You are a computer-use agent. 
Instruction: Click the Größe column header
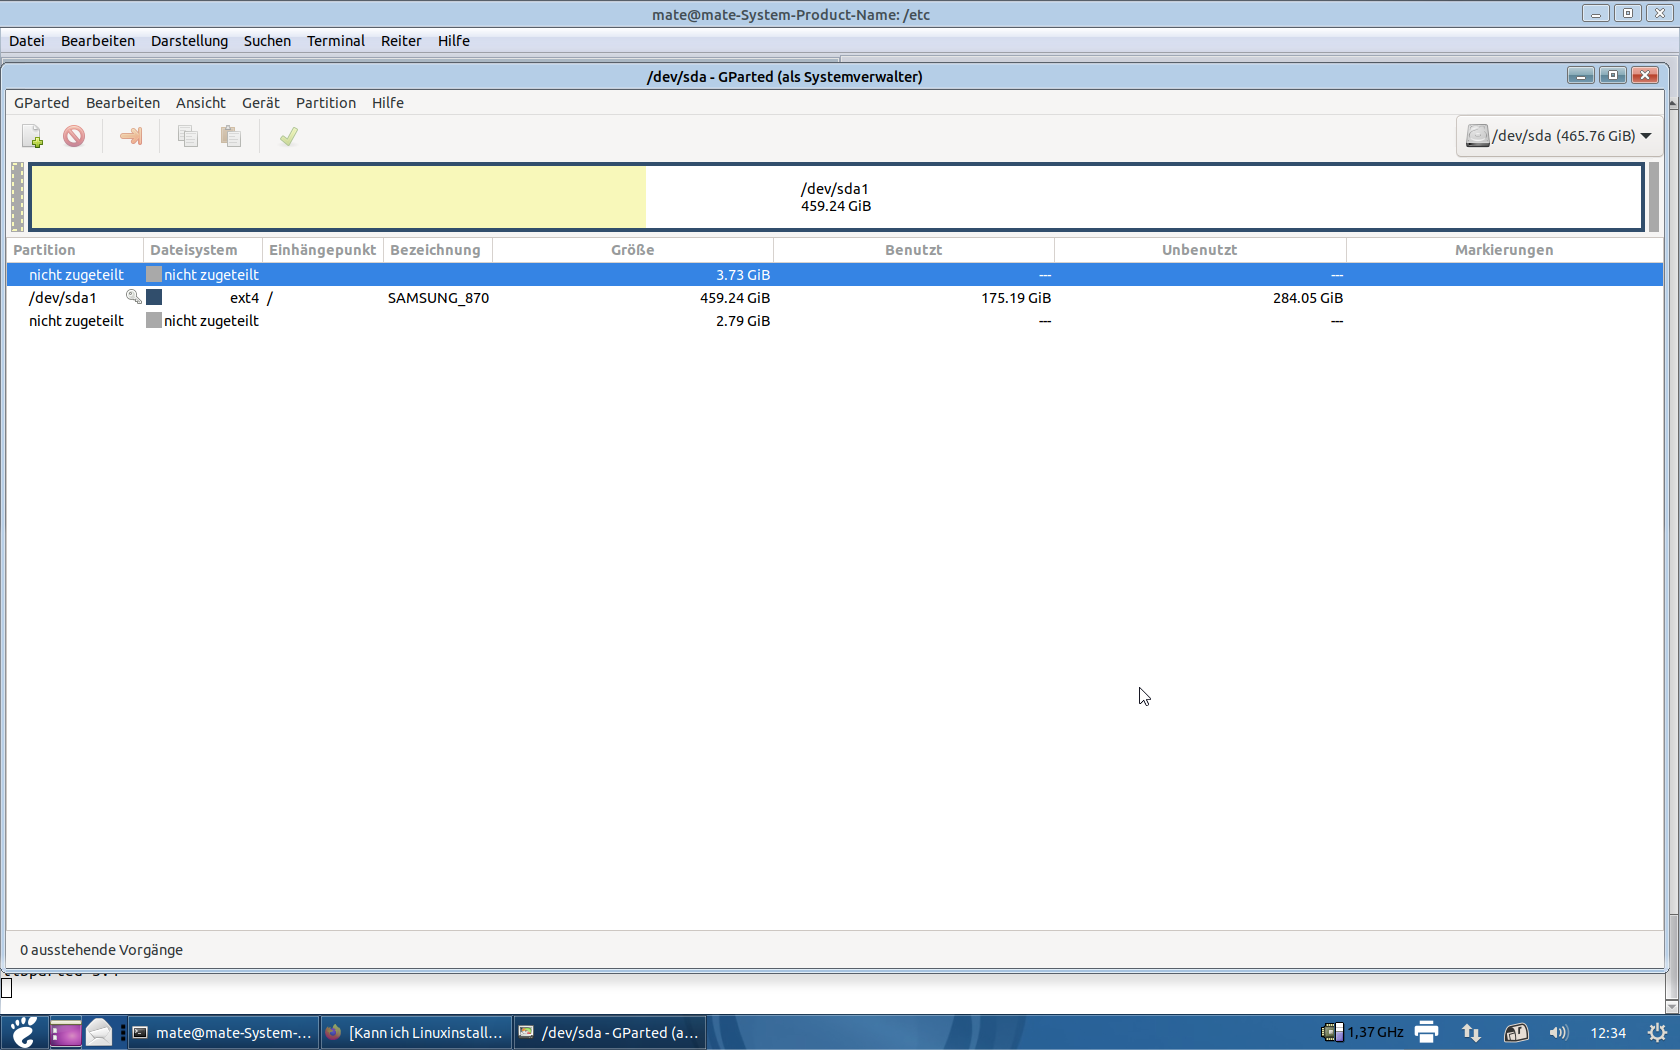pos(633,250)
